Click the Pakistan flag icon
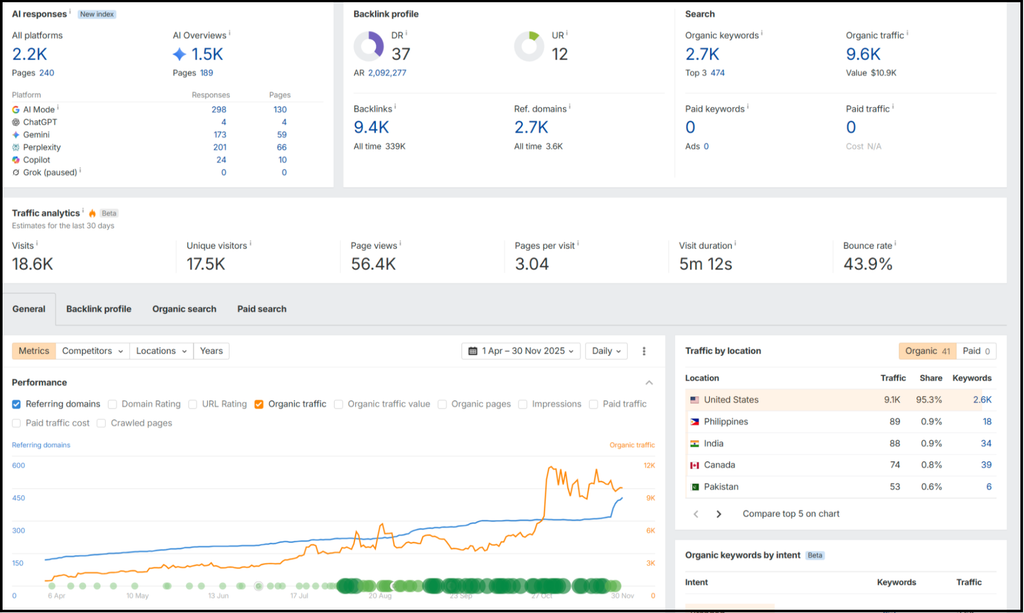The width and height of the screenshot is (1024, 613). click(x=694, y=487)
